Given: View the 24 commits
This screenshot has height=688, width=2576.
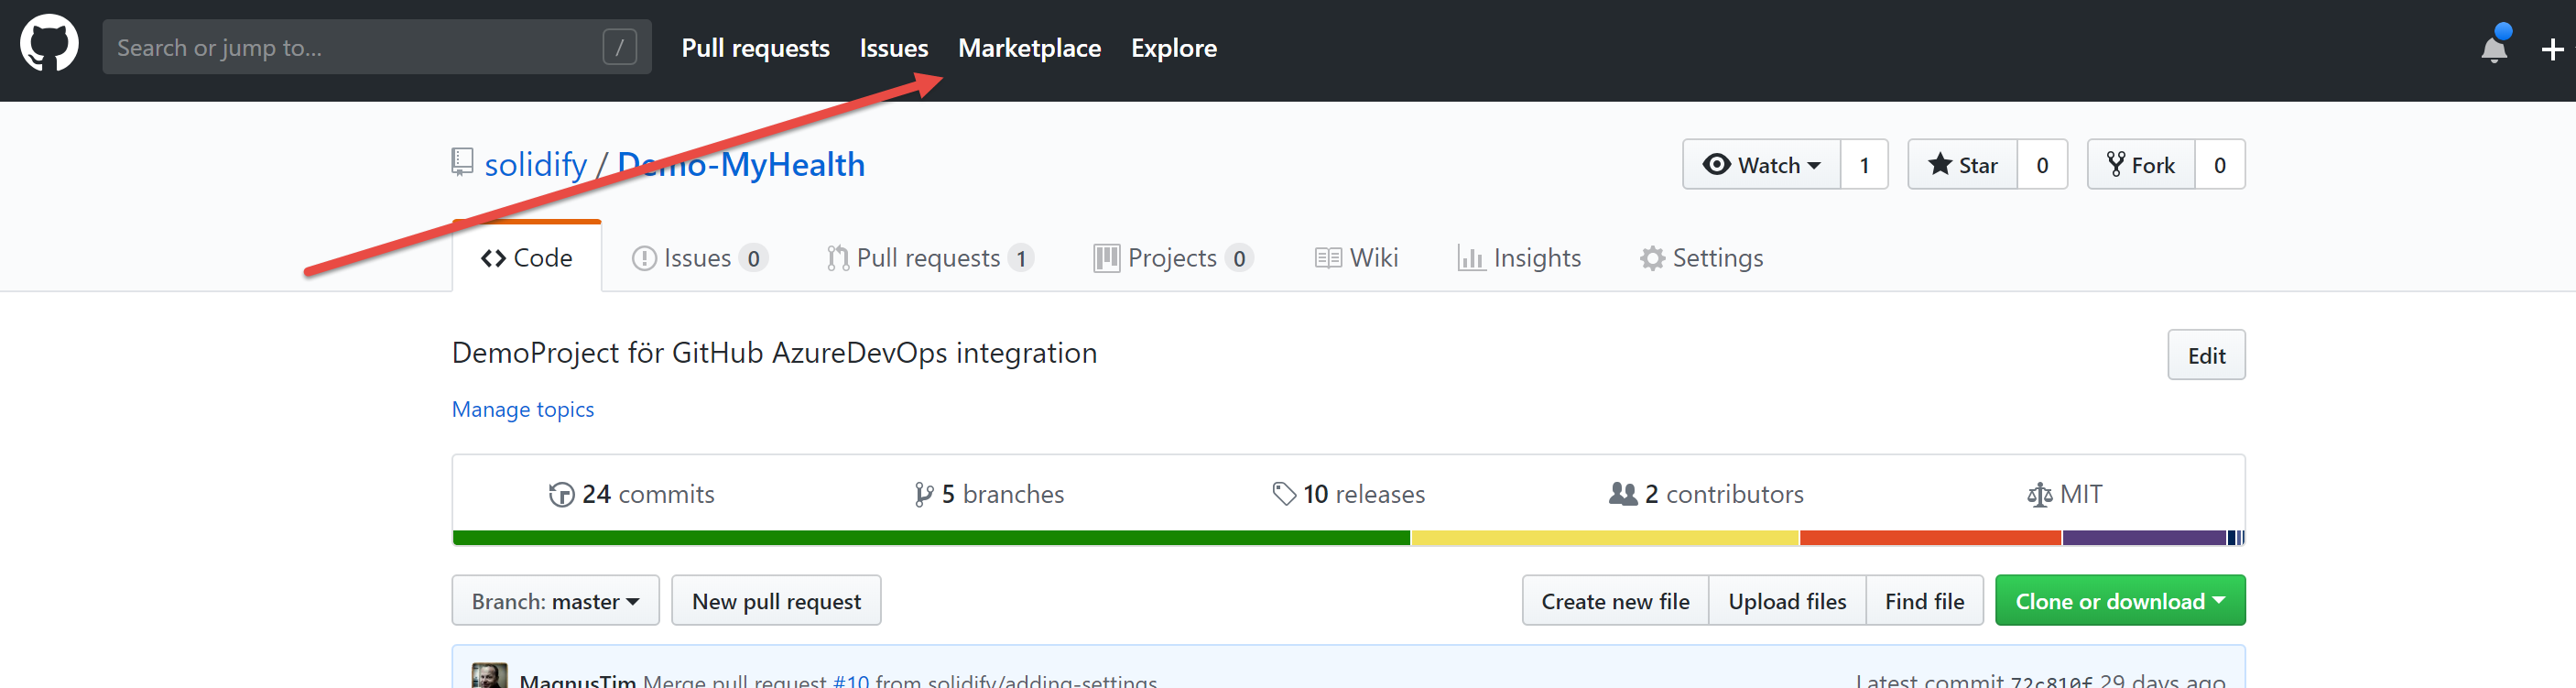Looking at the screenshot, I should click(x=631, y=494).
